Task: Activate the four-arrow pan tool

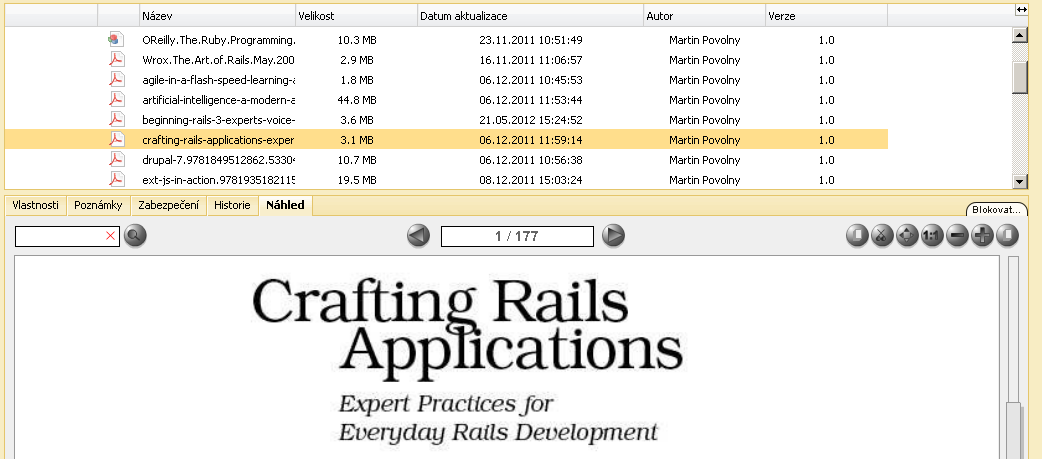Action: coord(907,235)
